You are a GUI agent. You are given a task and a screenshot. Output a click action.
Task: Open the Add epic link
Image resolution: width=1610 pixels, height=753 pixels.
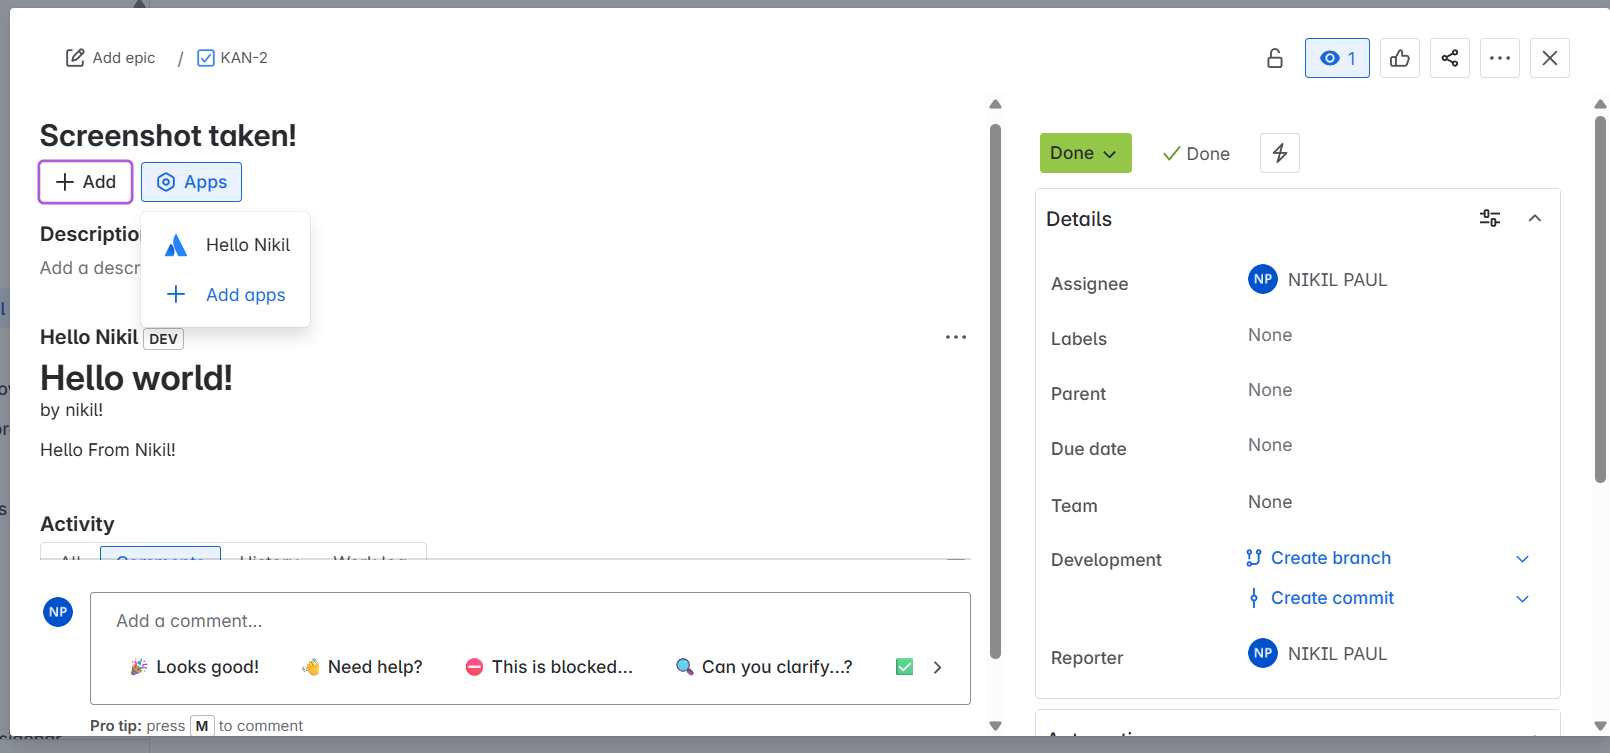pos(110,57)
